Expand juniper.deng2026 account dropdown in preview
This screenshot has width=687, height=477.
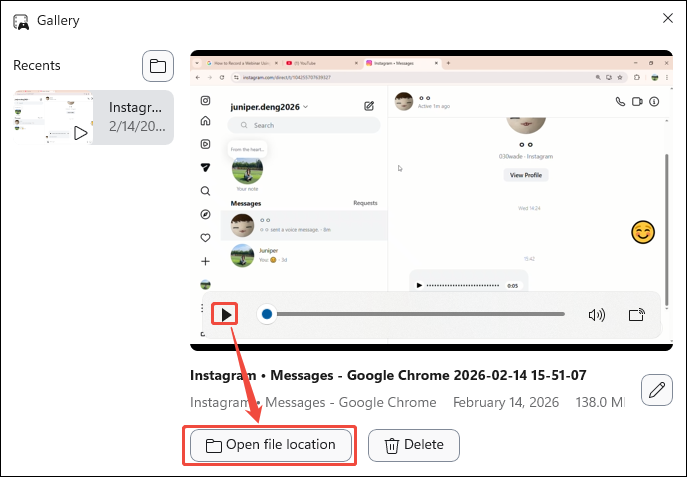coord(306,107)
